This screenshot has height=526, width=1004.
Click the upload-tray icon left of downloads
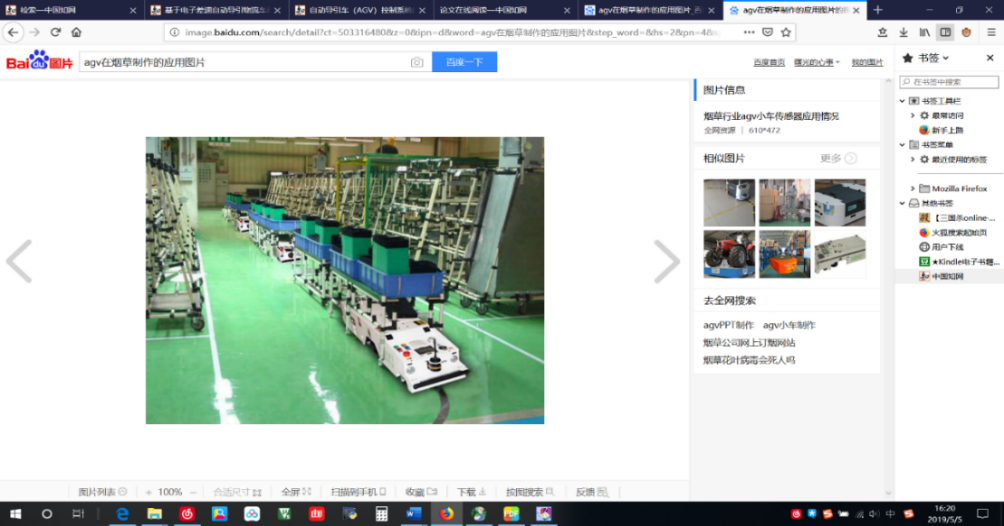click(882, 32)
